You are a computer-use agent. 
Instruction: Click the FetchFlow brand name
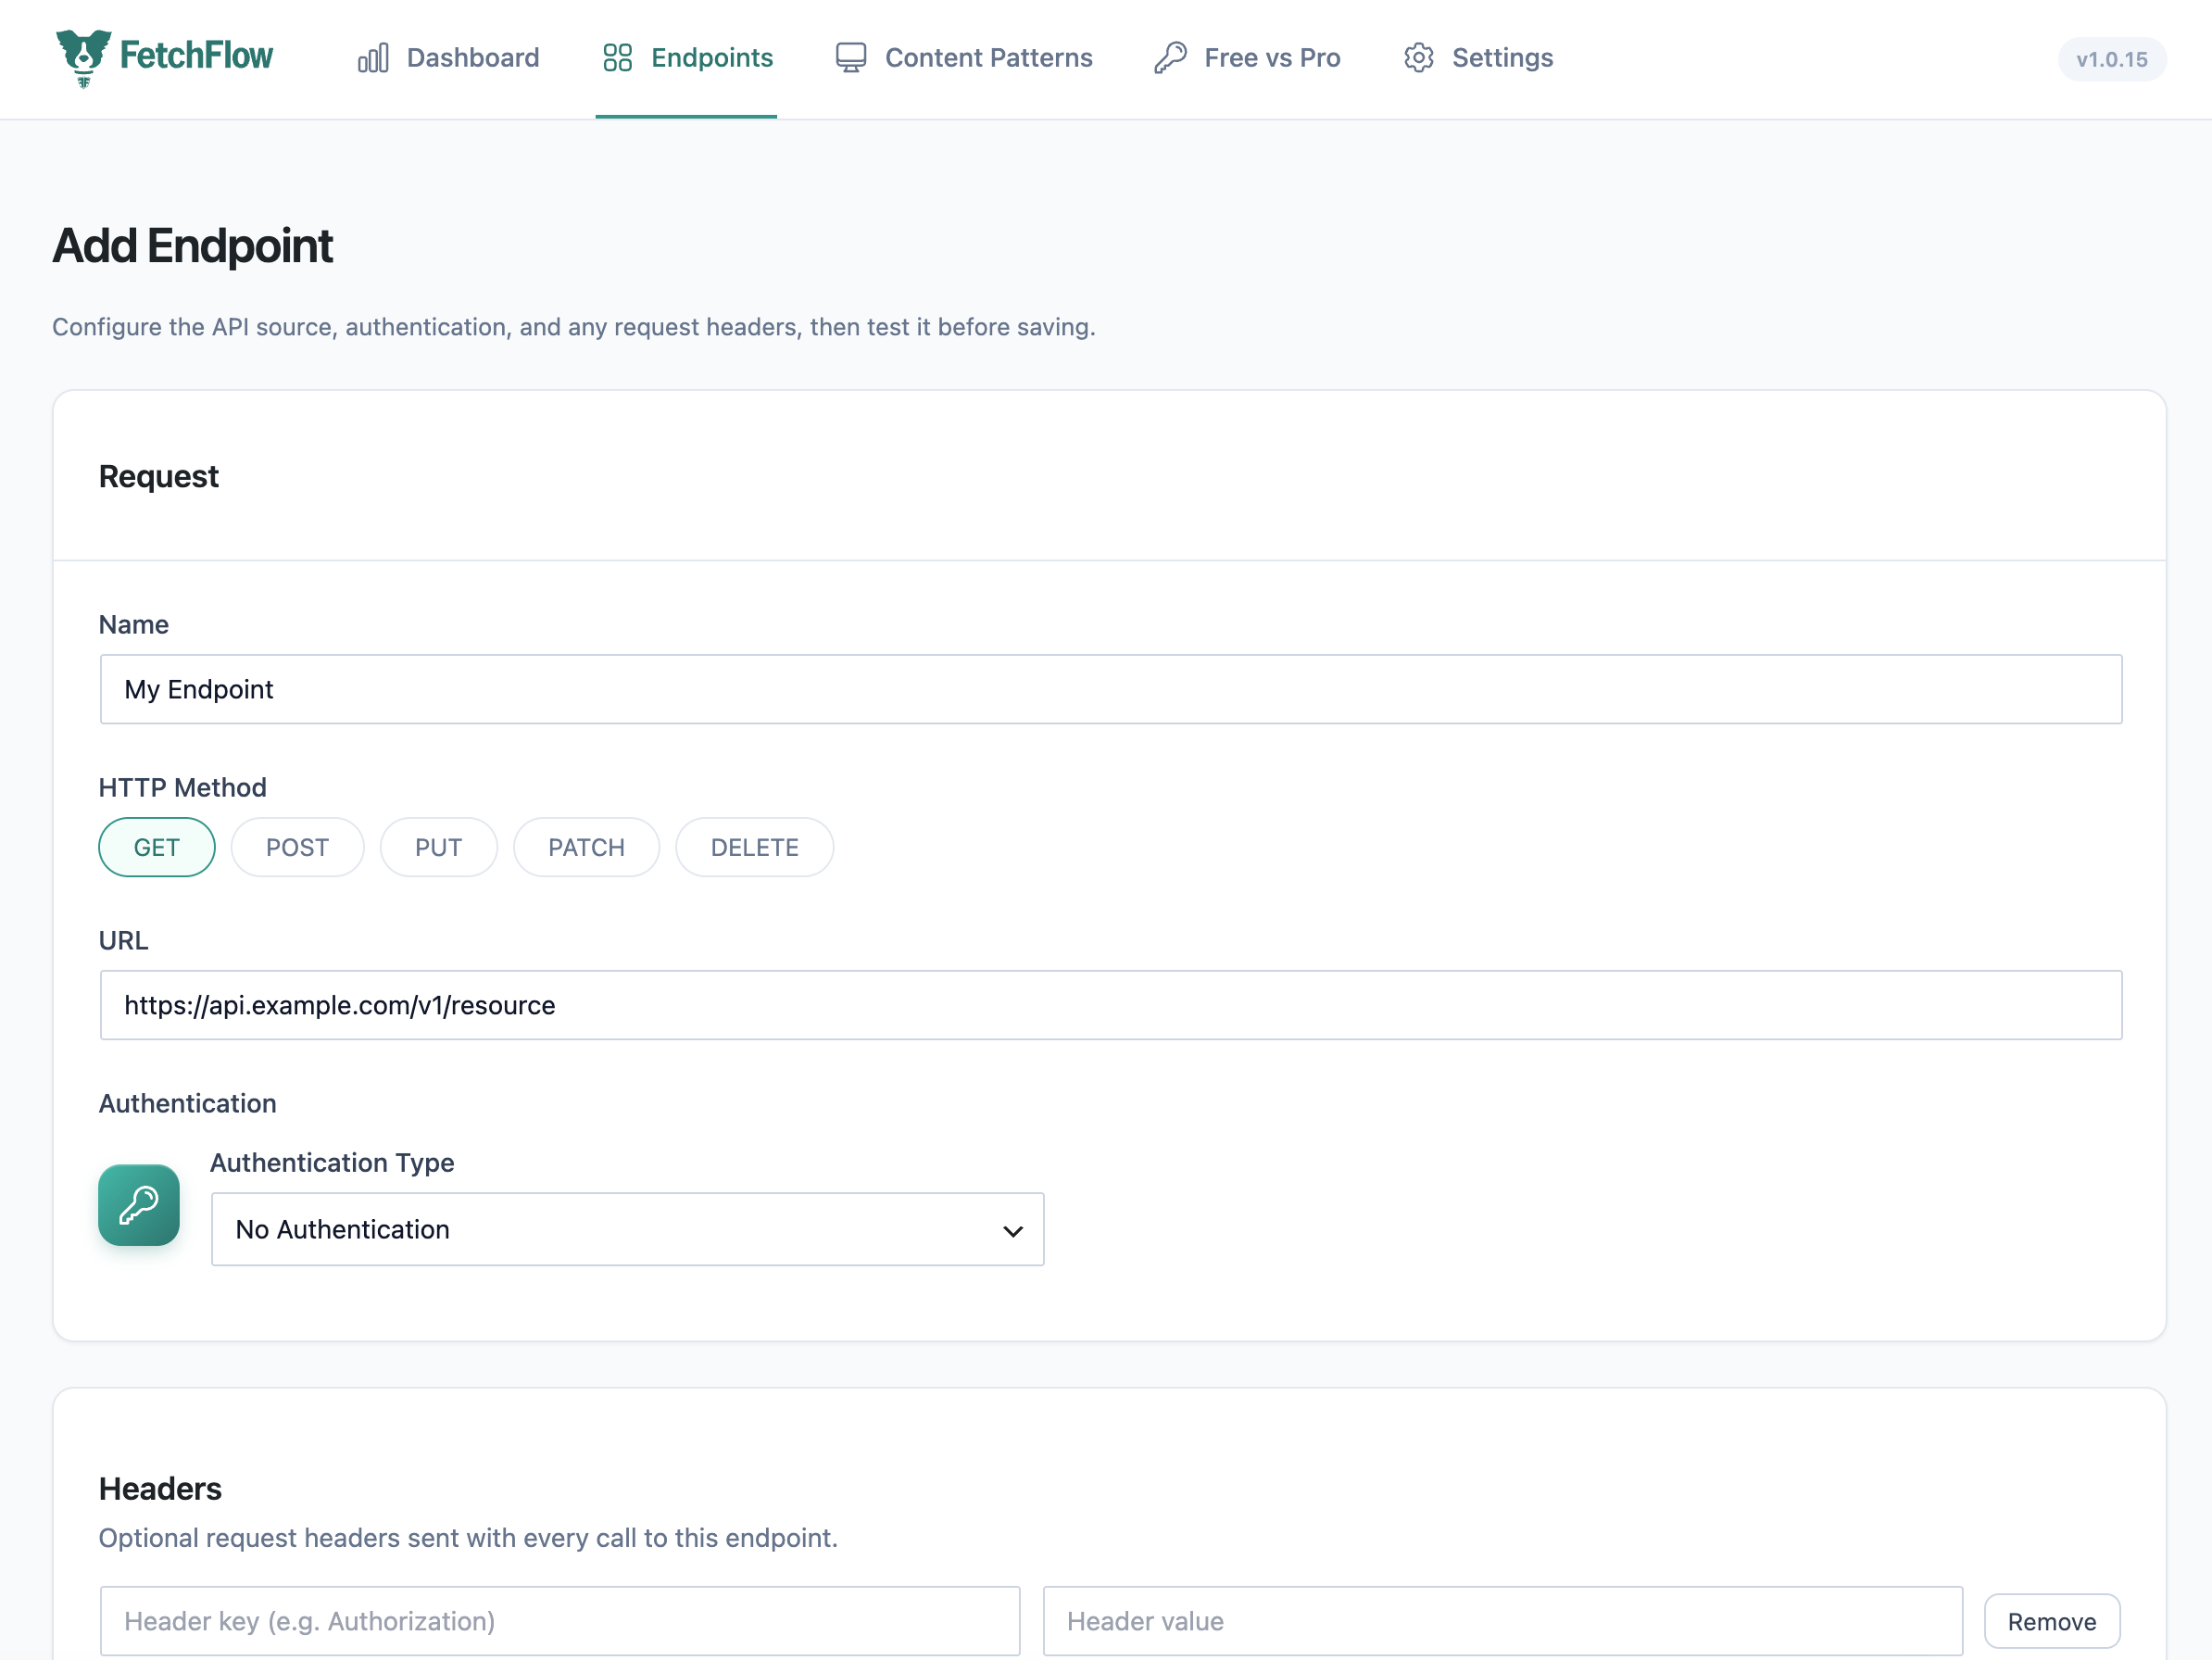[196, 55]
